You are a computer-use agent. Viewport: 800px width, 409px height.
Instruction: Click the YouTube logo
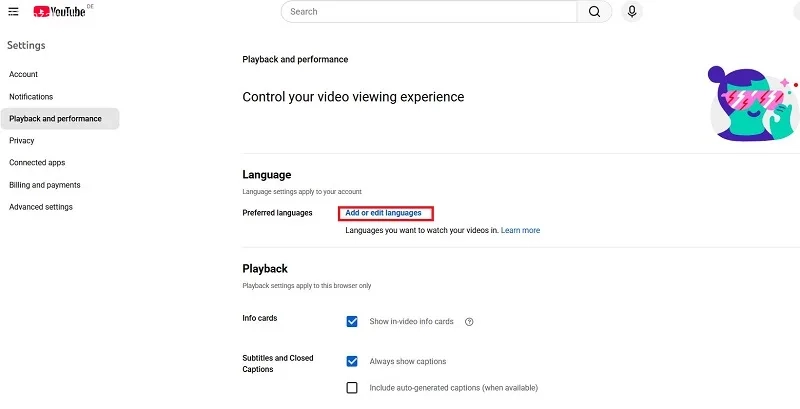pos(60,11)
